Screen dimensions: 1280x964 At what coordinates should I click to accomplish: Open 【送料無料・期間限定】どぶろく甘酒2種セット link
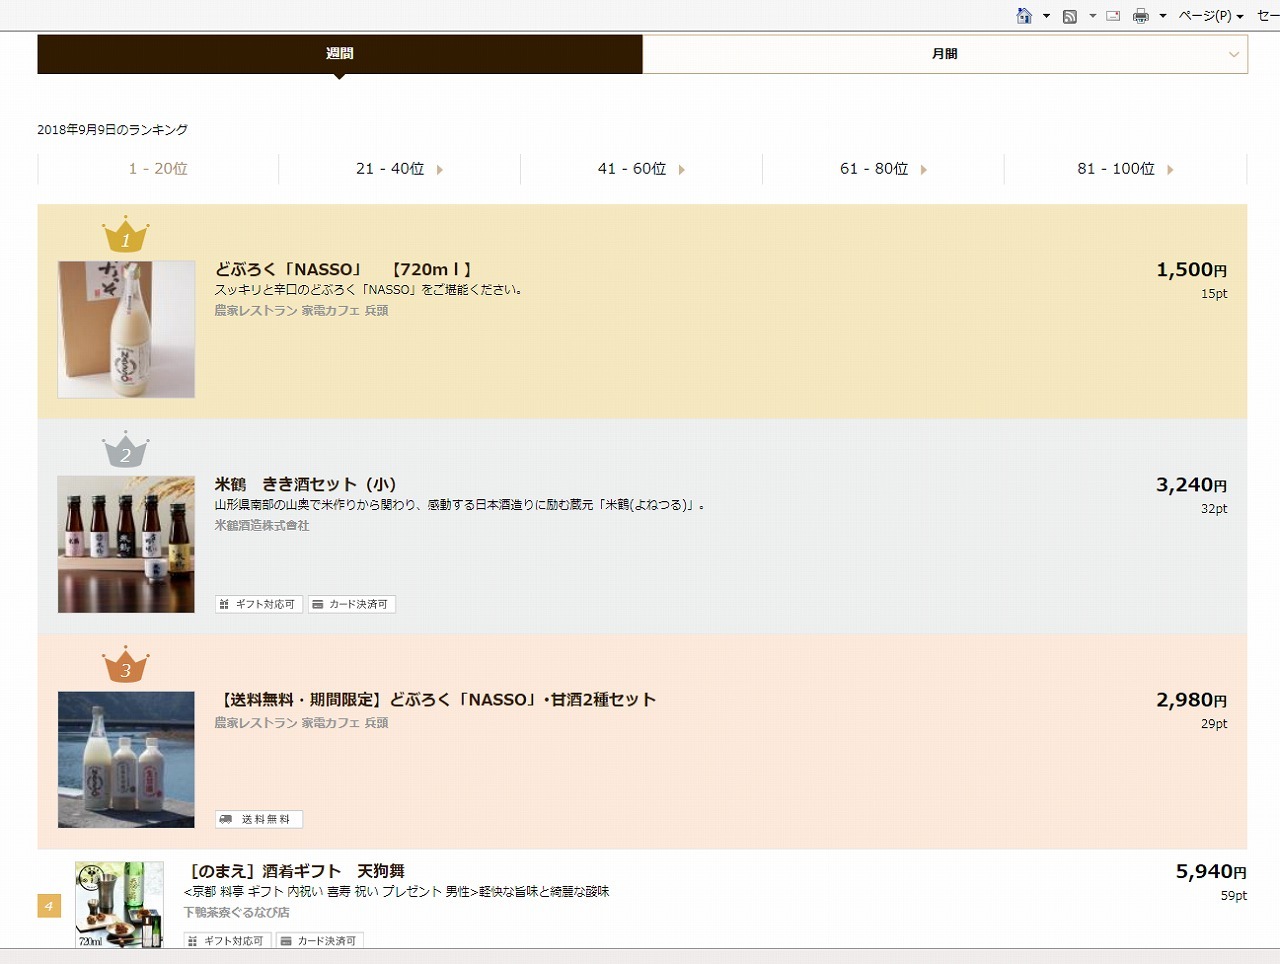click(436, 700)
